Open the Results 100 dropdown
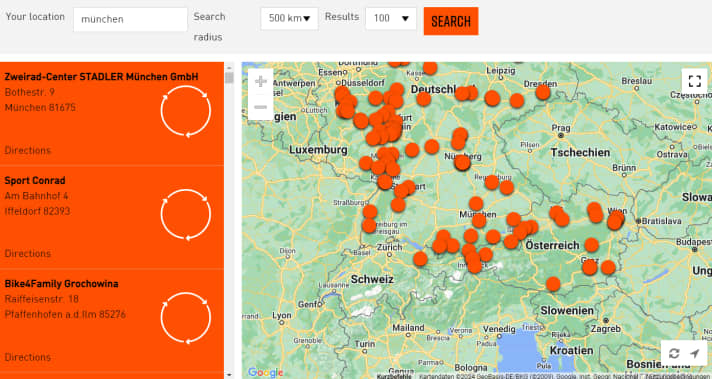The height and width of the screenshot is (379, 712). point(391,19)
